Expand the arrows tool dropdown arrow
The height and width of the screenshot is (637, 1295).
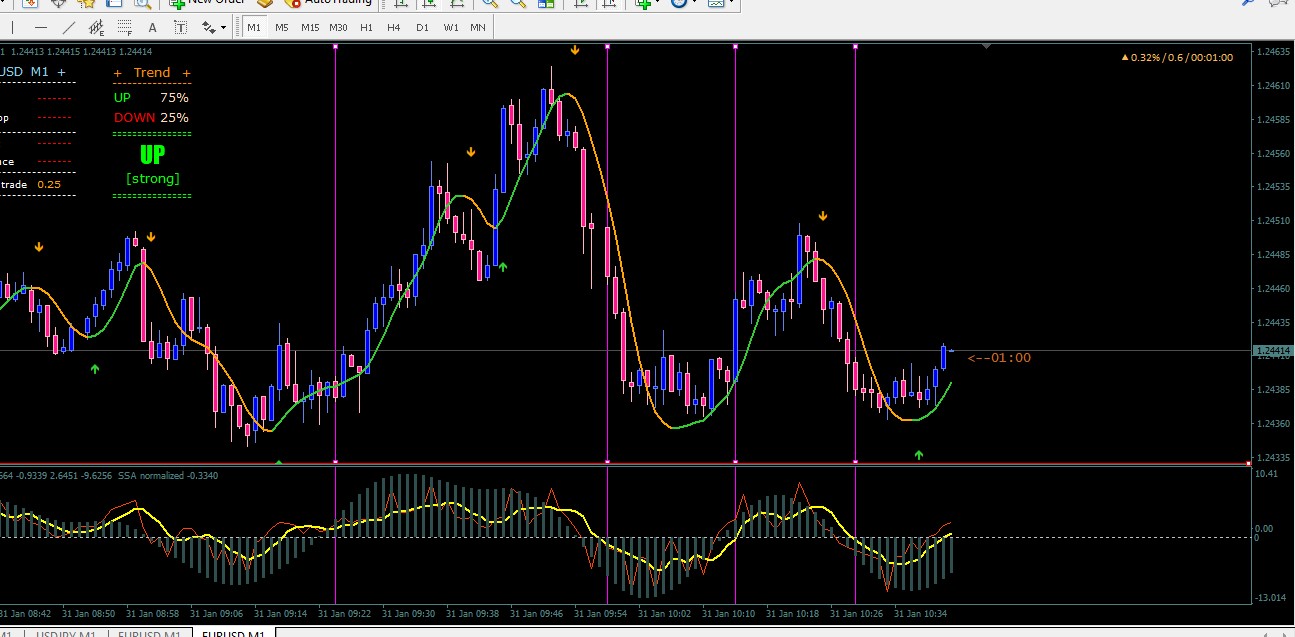click(224, 27)
